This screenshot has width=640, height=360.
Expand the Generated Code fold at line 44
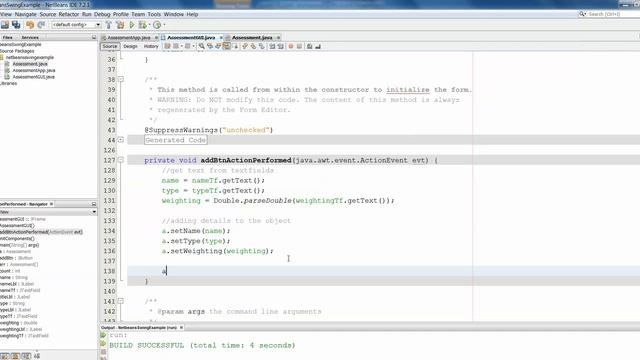pos(121,140)
